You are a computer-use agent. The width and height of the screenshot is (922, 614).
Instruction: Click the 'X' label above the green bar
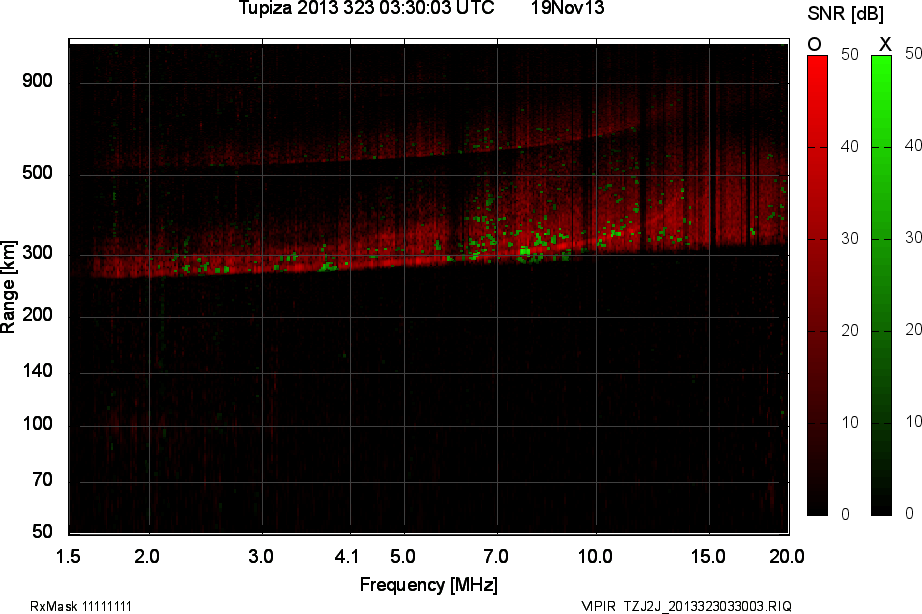(885, 44)
